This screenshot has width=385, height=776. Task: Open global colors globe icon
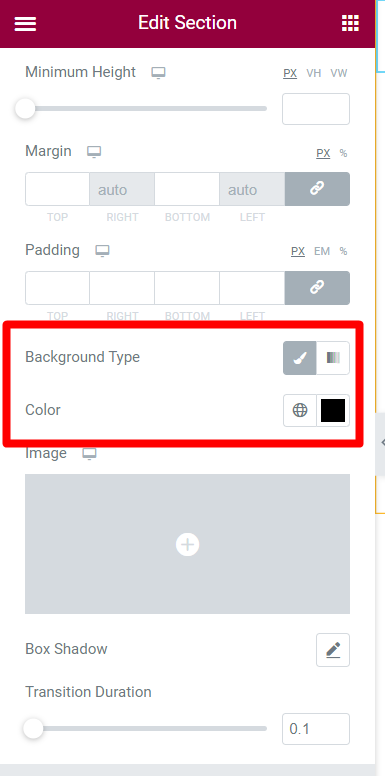pos(300,410)
